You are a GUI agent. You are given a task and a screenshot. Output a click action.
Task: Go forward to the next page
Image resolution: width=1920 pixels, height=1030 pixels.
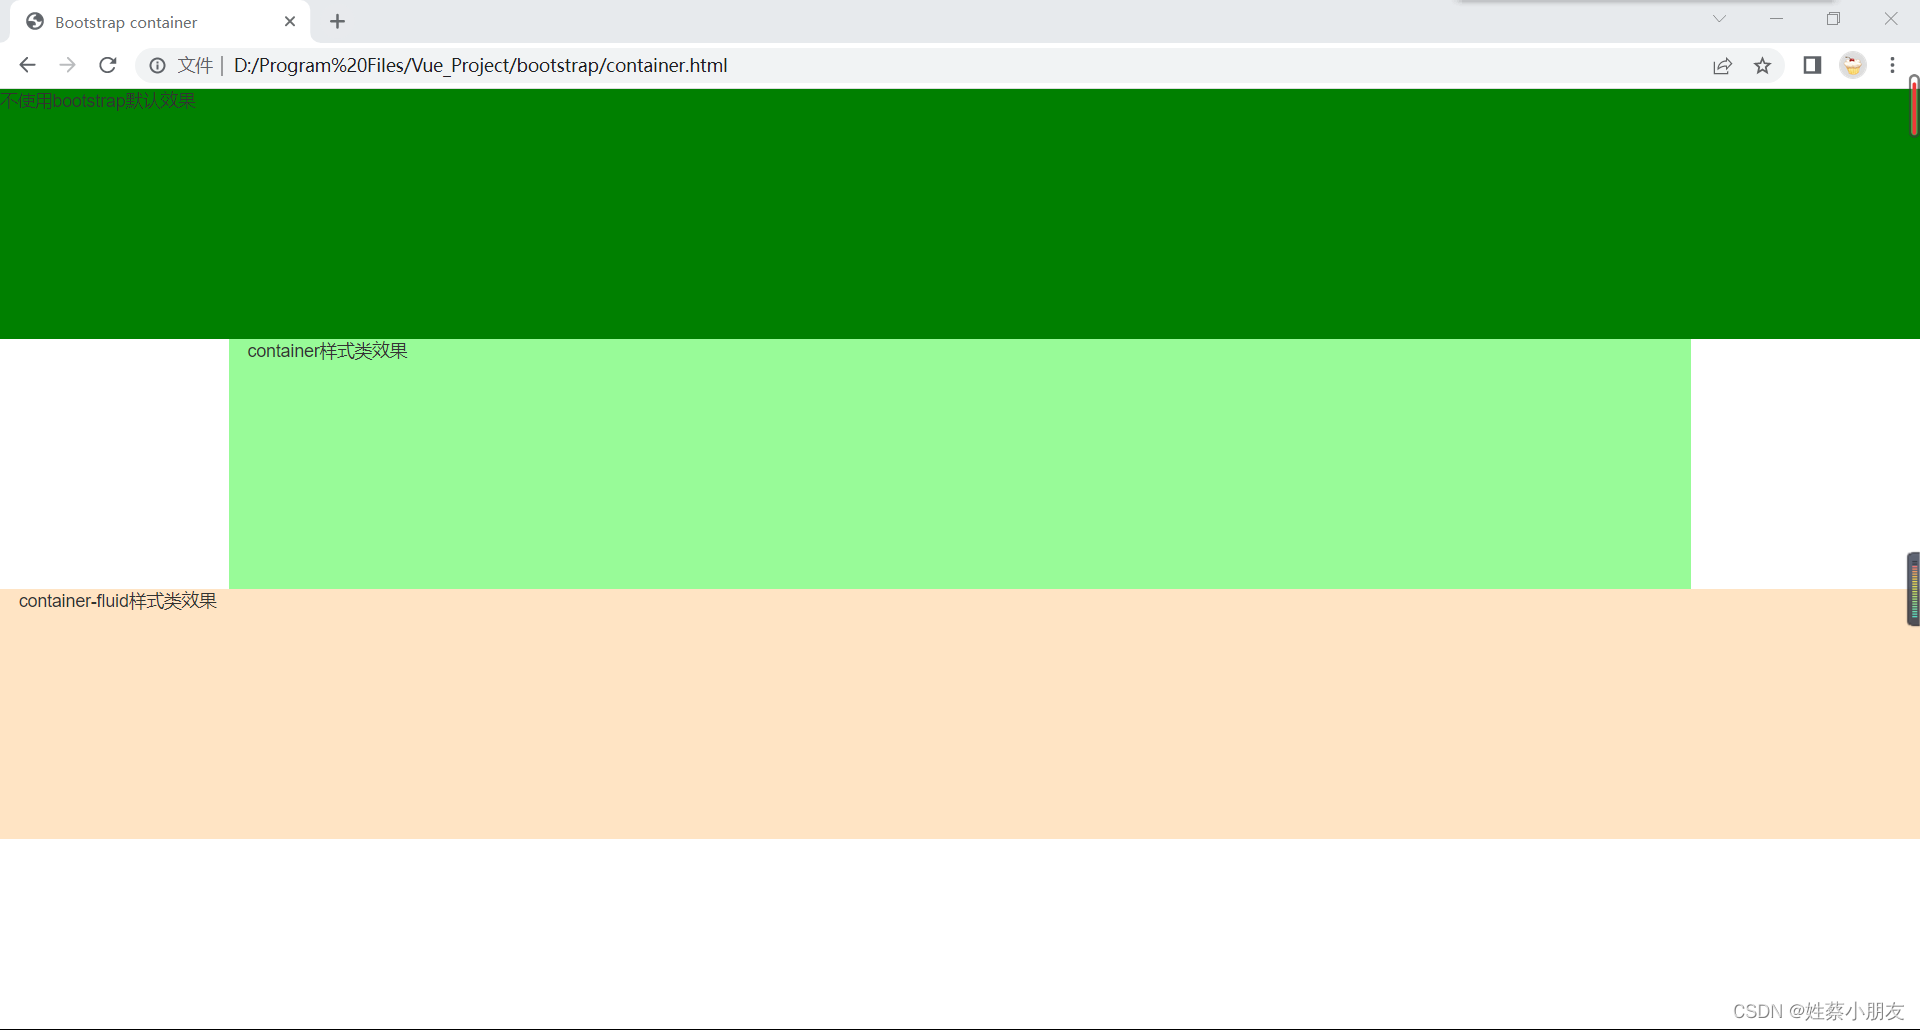coord(67,65)
